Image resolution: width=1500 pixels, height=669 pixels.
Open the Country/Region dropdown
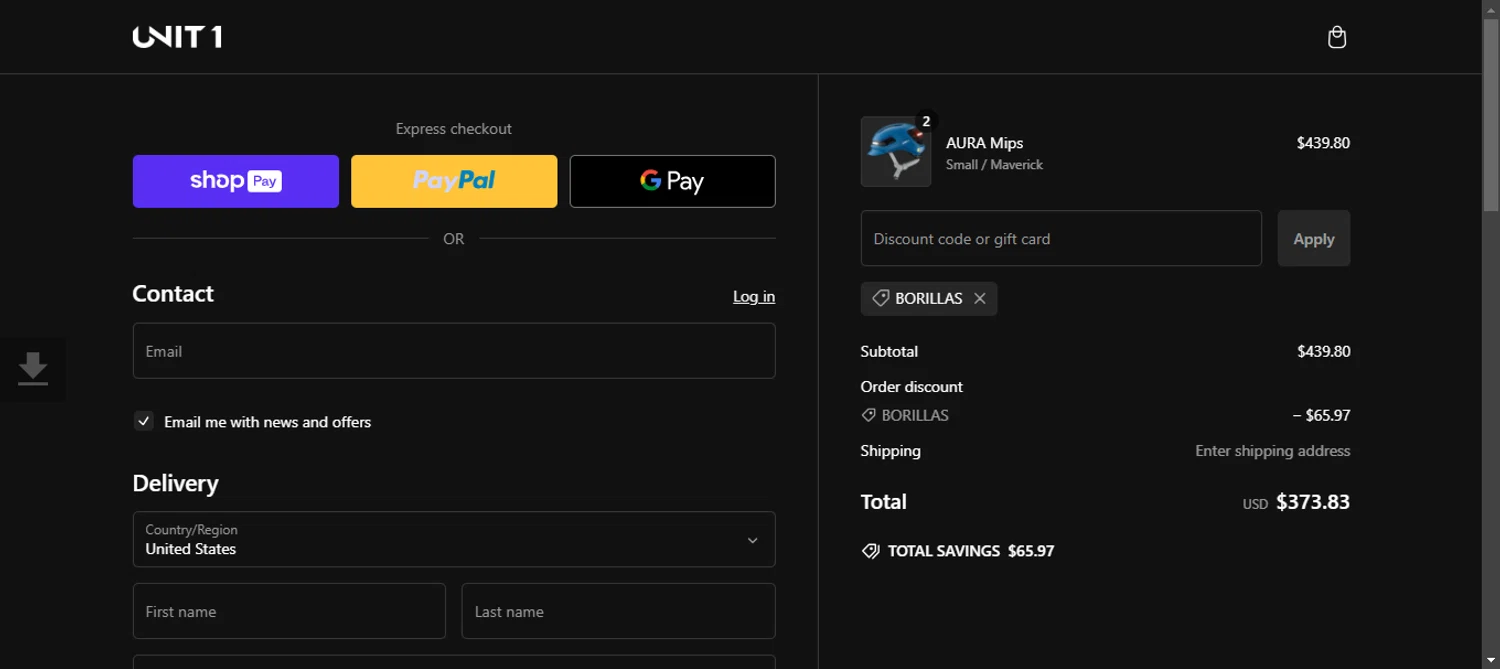454,539
